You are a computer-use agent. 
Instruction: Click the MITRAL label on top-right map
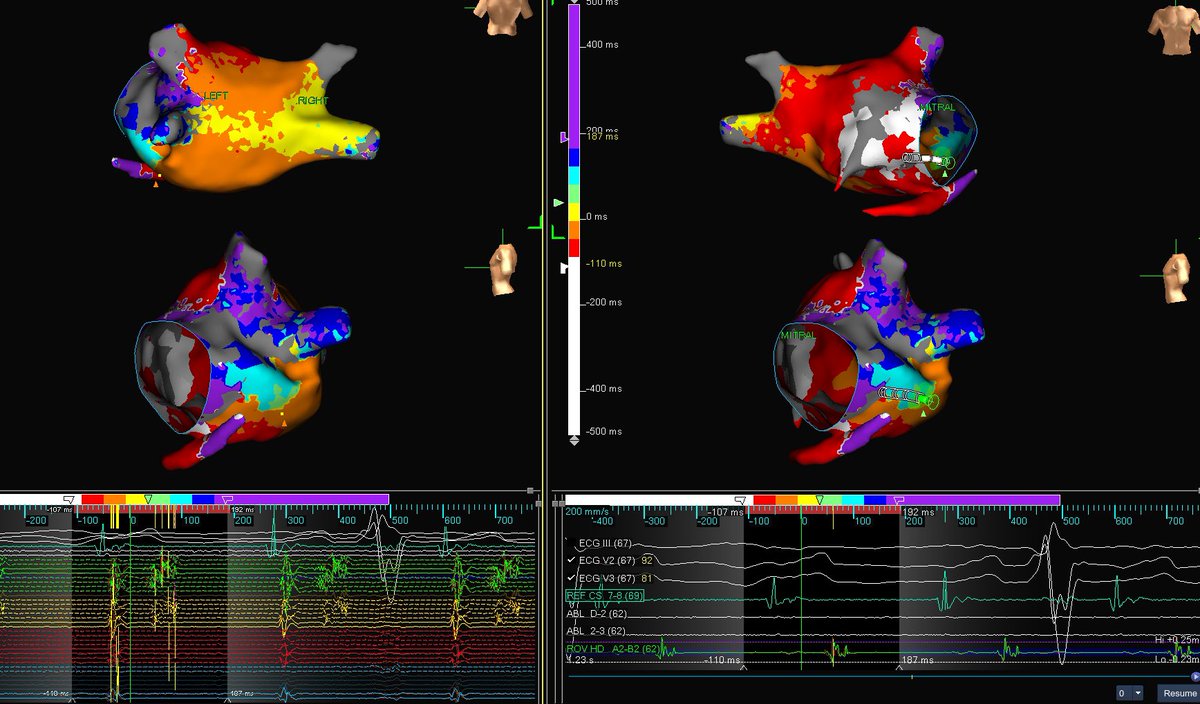[x=938, y=106]
